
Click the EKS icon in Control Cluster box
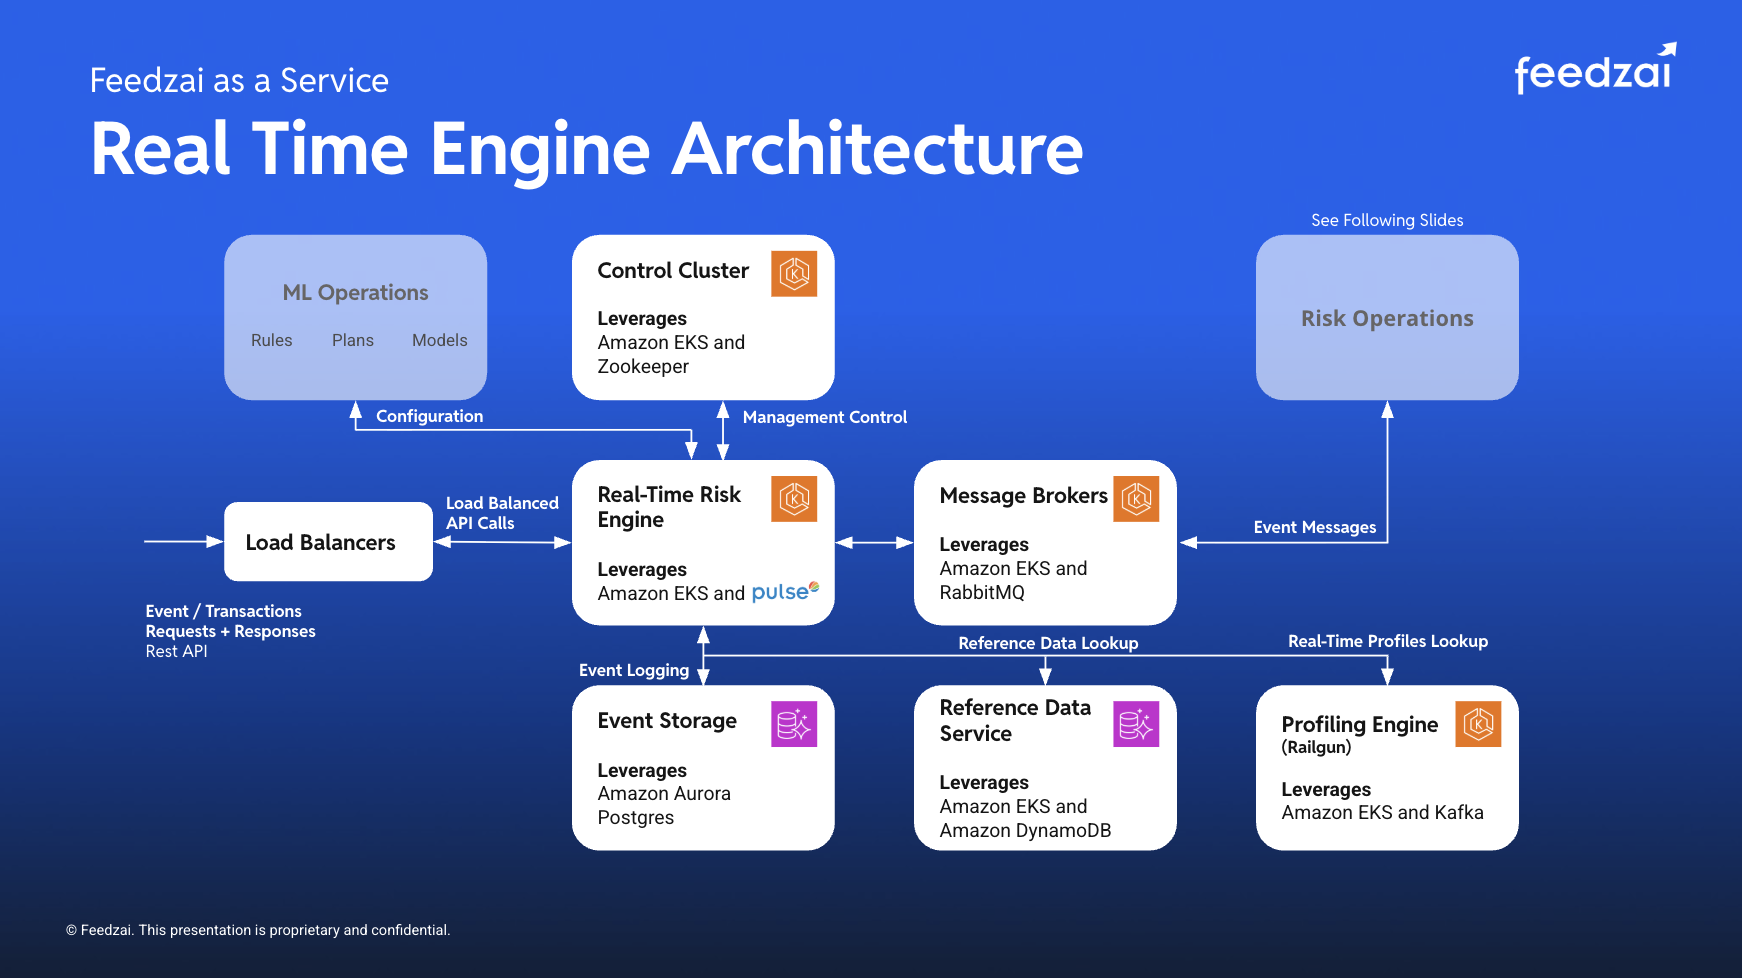[x=794, y=273]
